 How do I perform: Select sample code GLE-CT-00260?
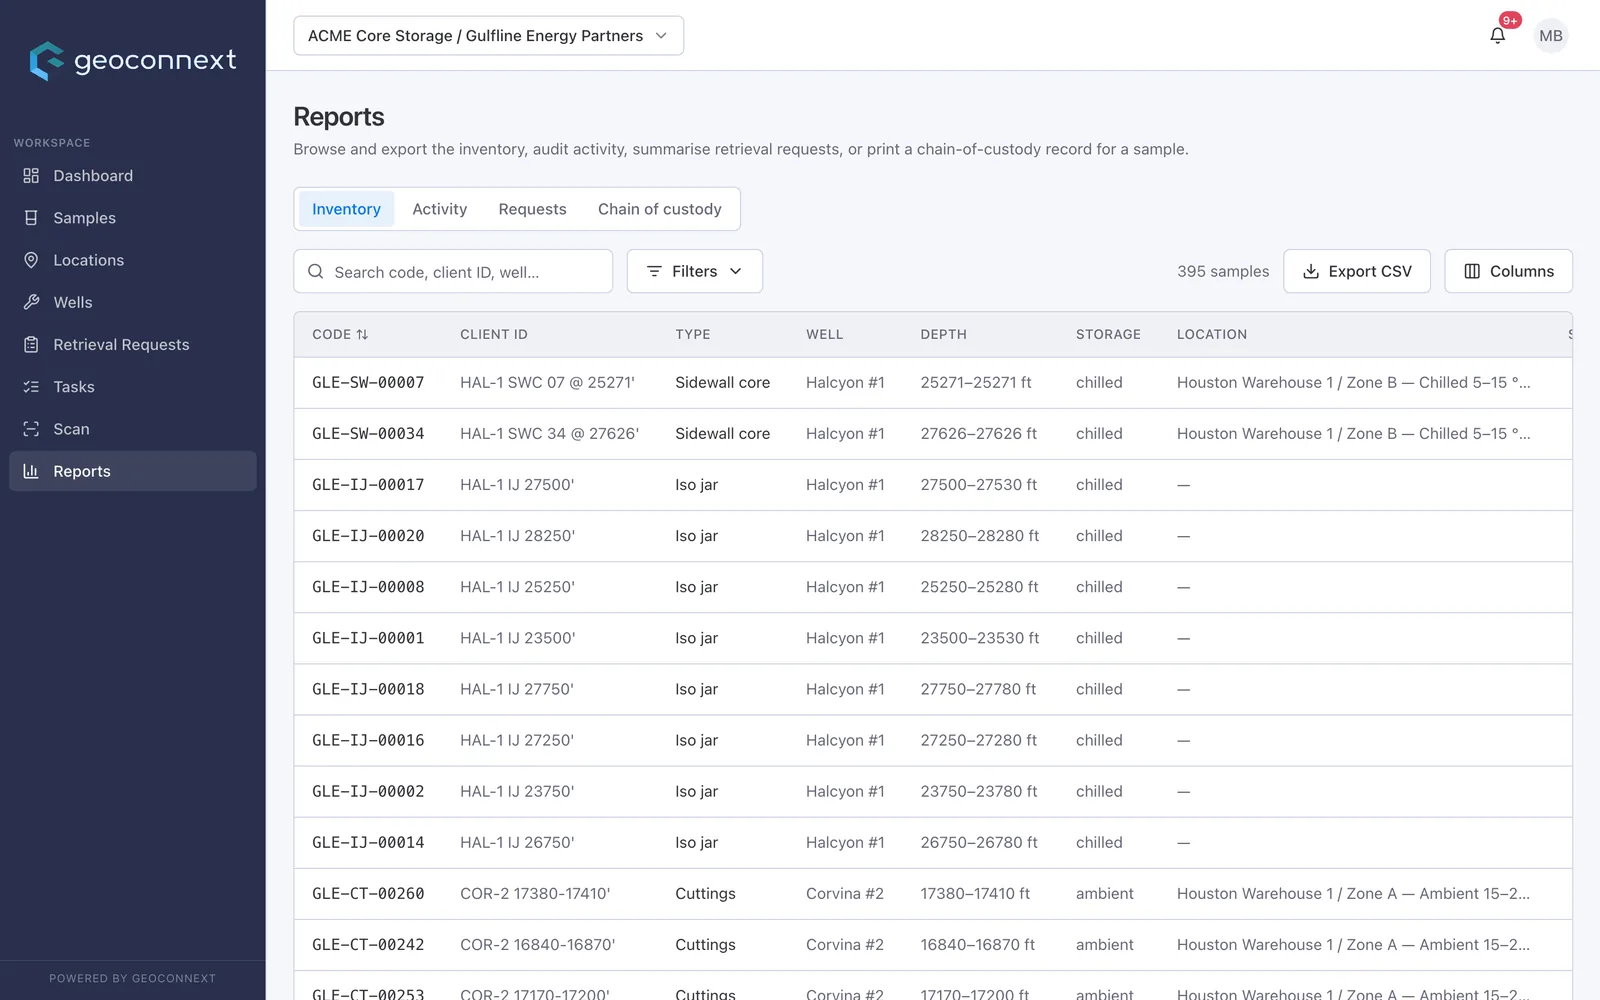tap(368, 894)
